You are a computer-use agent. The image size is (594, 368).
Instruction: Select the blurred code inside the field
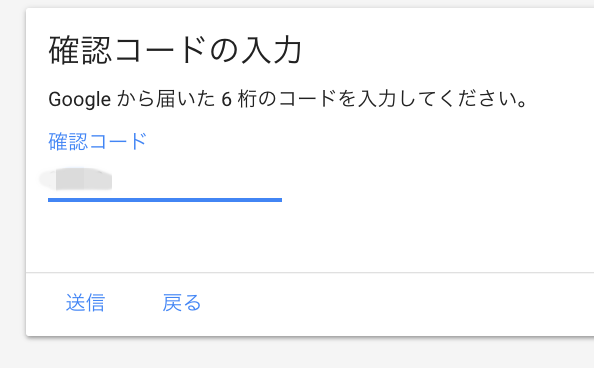click(76, 179)
